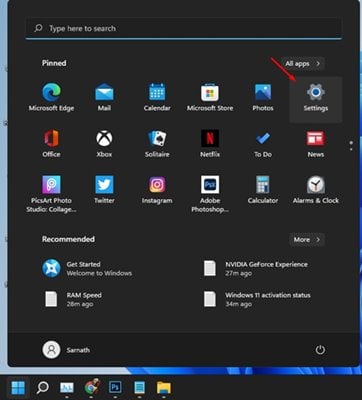Launch the Office app
362x400 pixels.
pyautogui.click(x=51, y=143)
